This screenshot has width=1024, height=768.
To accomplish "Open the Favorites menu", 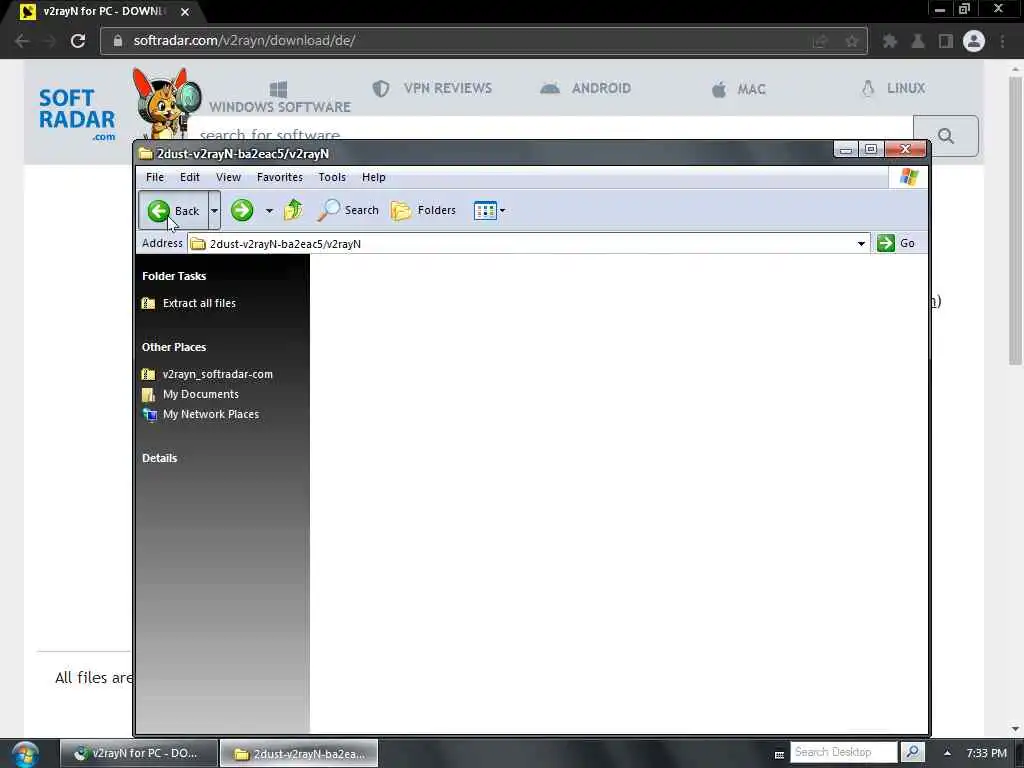I will click(280, 177).
